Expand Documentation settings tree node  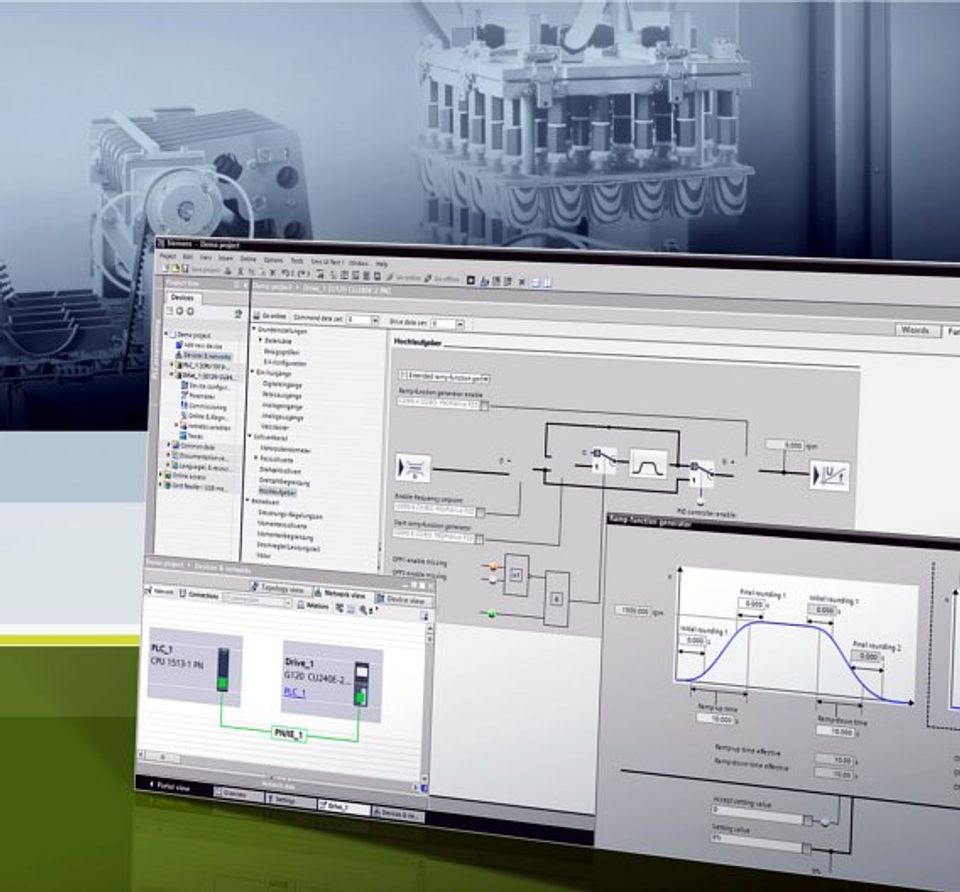169,457
